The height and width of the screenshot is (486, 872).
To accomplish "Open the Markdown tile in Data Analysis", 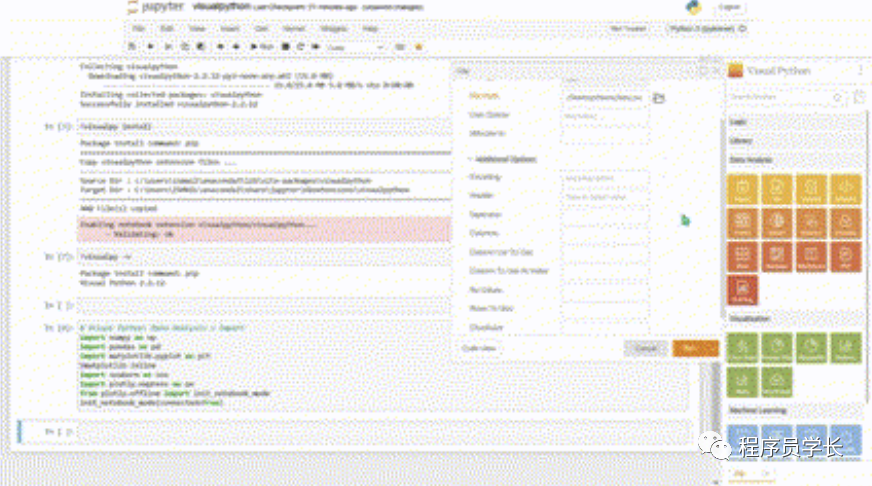I will tap(811, 257).
